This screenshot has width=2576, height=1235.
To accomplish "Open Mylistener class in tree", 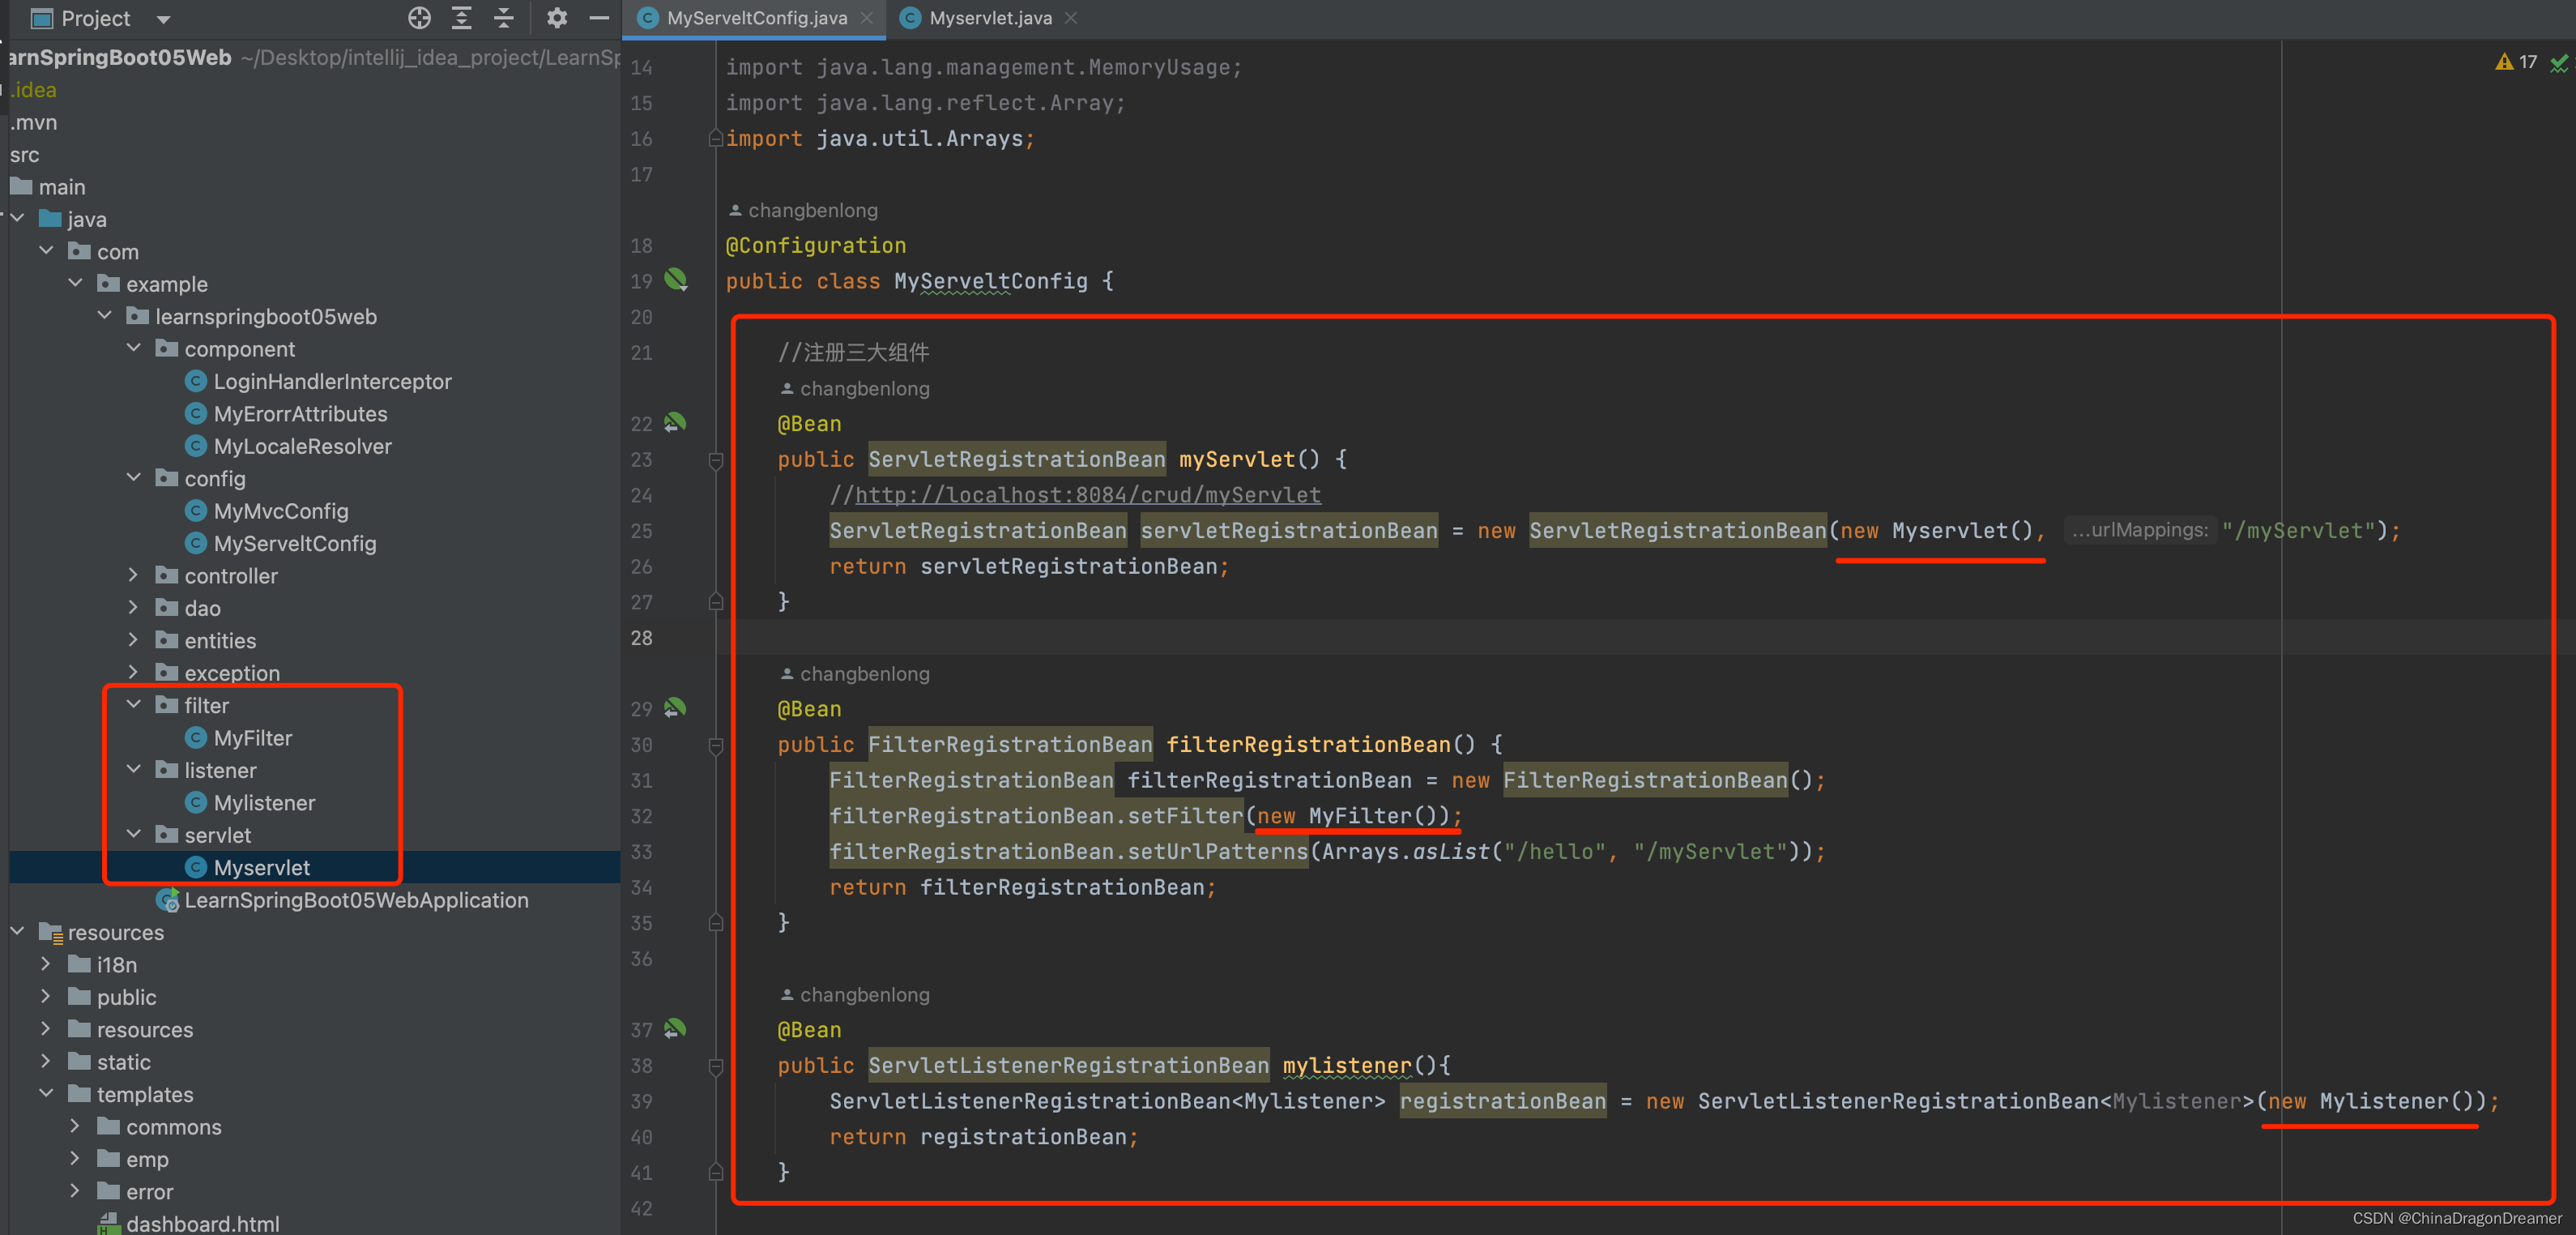I will (x=264, y=802).
